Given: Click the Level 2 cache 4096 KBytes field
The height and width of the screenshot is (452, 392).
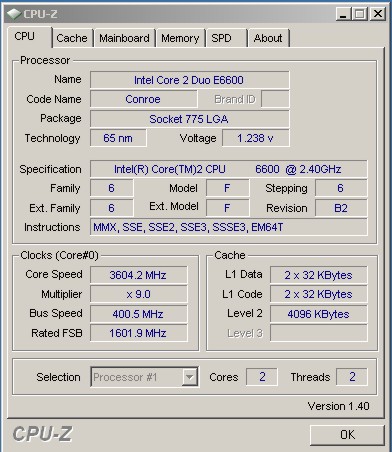Looking at the screenshot, I should (x=319, y=314).
